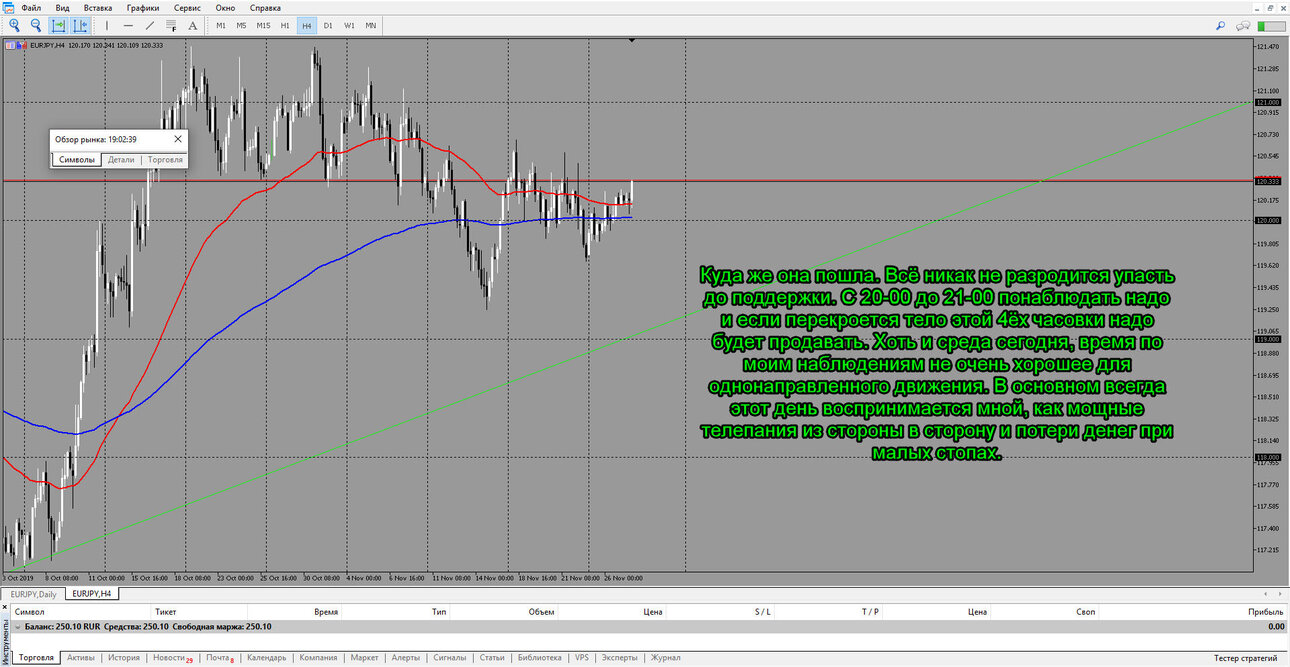
Task: Select the Fibonacci retracement tool
Action: [172, 25]
